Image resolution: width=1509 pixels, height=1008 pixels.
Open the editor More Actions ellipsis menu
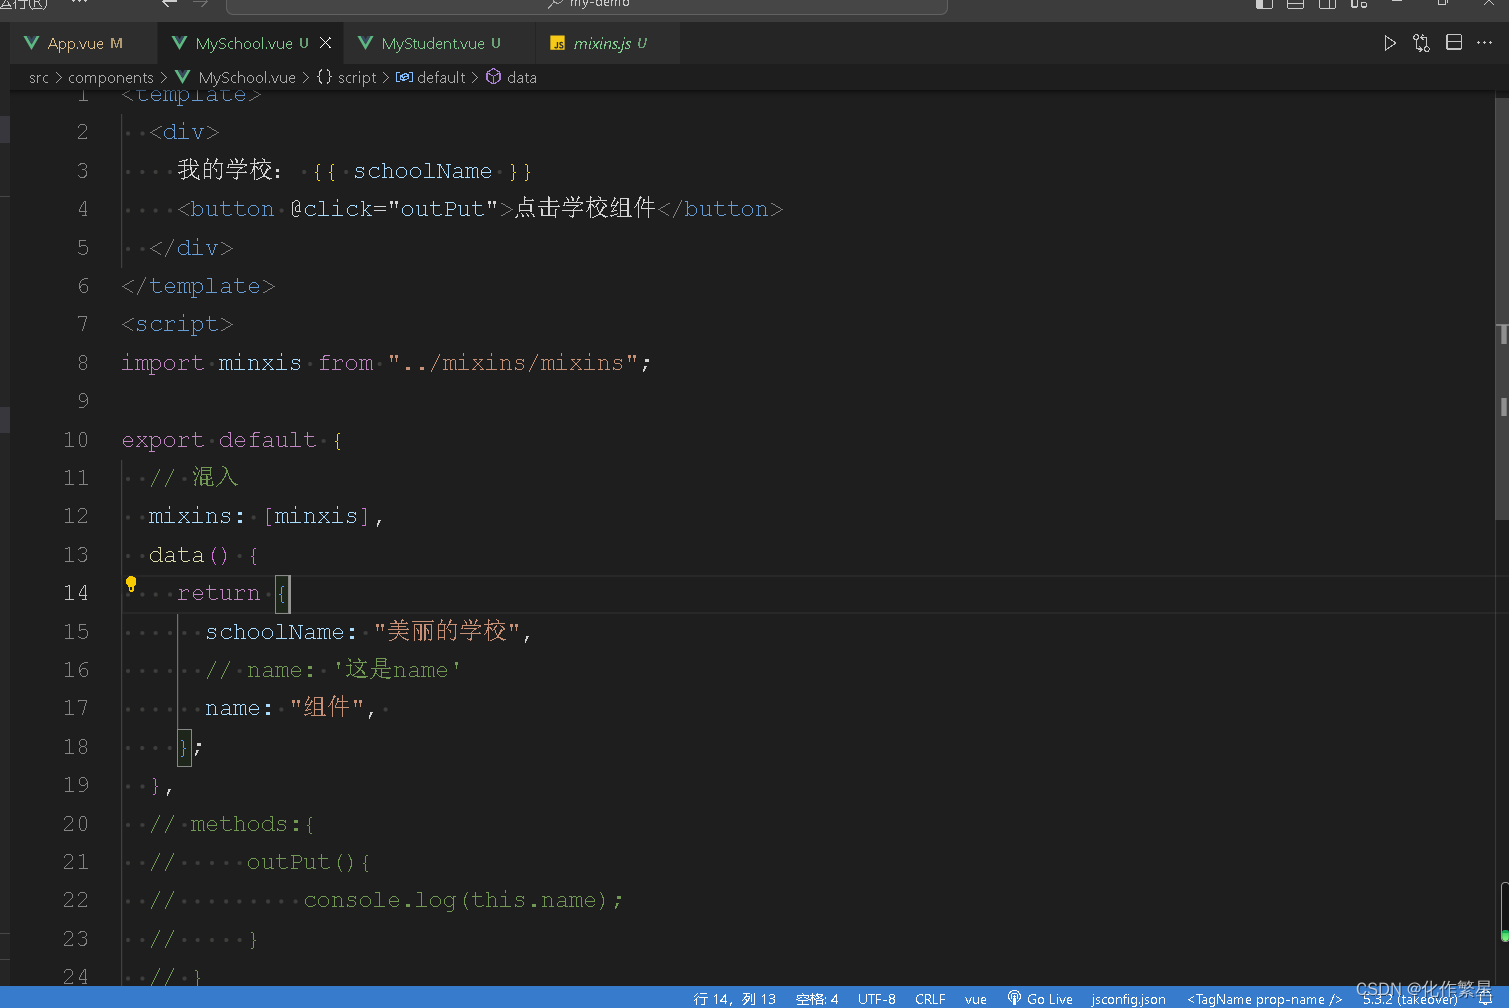[1484, 43]
